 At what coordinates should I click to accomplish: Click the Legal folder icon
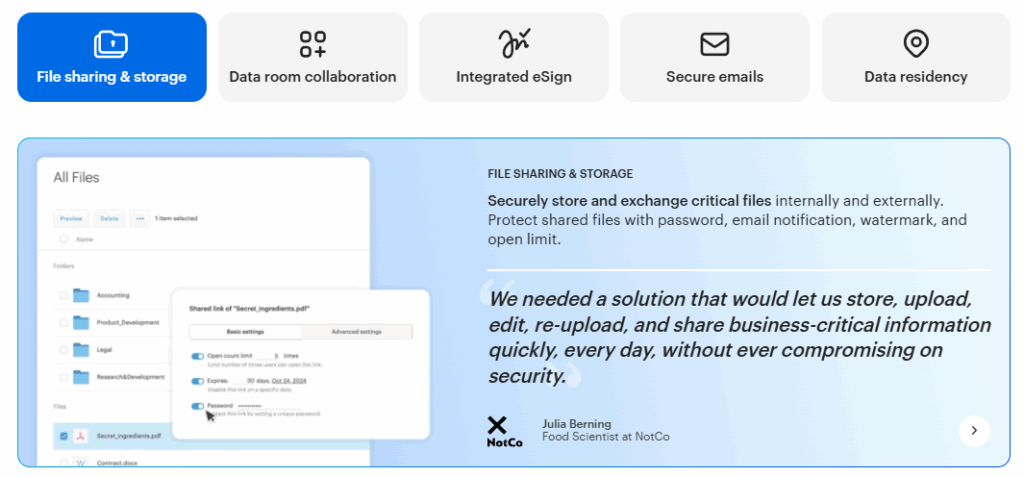pyautogui.click(x=81, y=350)
